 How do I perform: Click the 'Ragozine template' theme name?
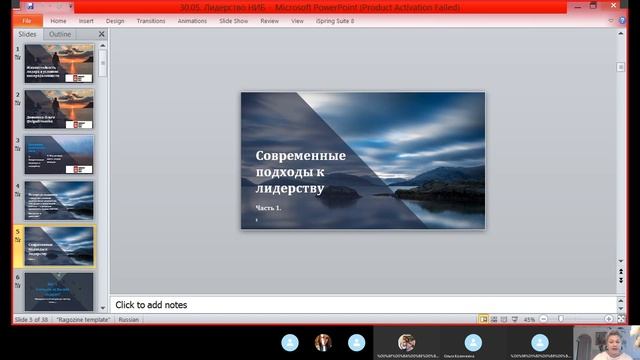tap(83, 319)
